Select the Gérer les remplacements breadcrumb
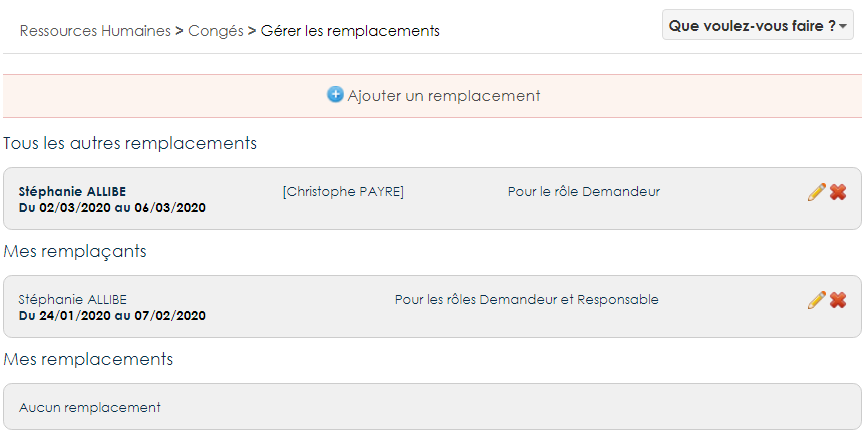 tap(350, 31)
